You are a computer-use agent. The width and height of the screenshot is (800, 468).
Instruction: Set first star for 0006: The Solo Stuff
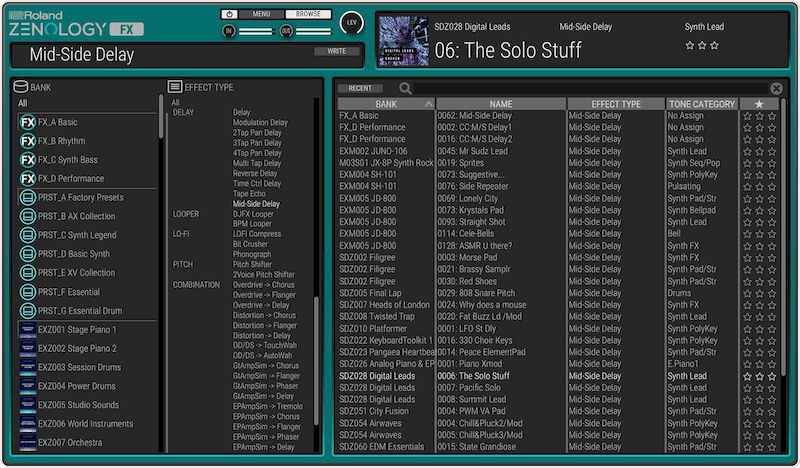click(x=747, y=377)
